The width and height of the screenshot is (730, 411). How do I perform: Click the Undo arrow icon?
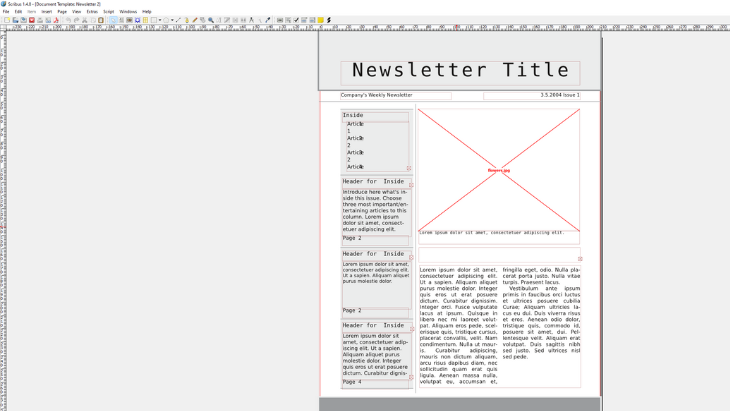(x=68, y=20)
